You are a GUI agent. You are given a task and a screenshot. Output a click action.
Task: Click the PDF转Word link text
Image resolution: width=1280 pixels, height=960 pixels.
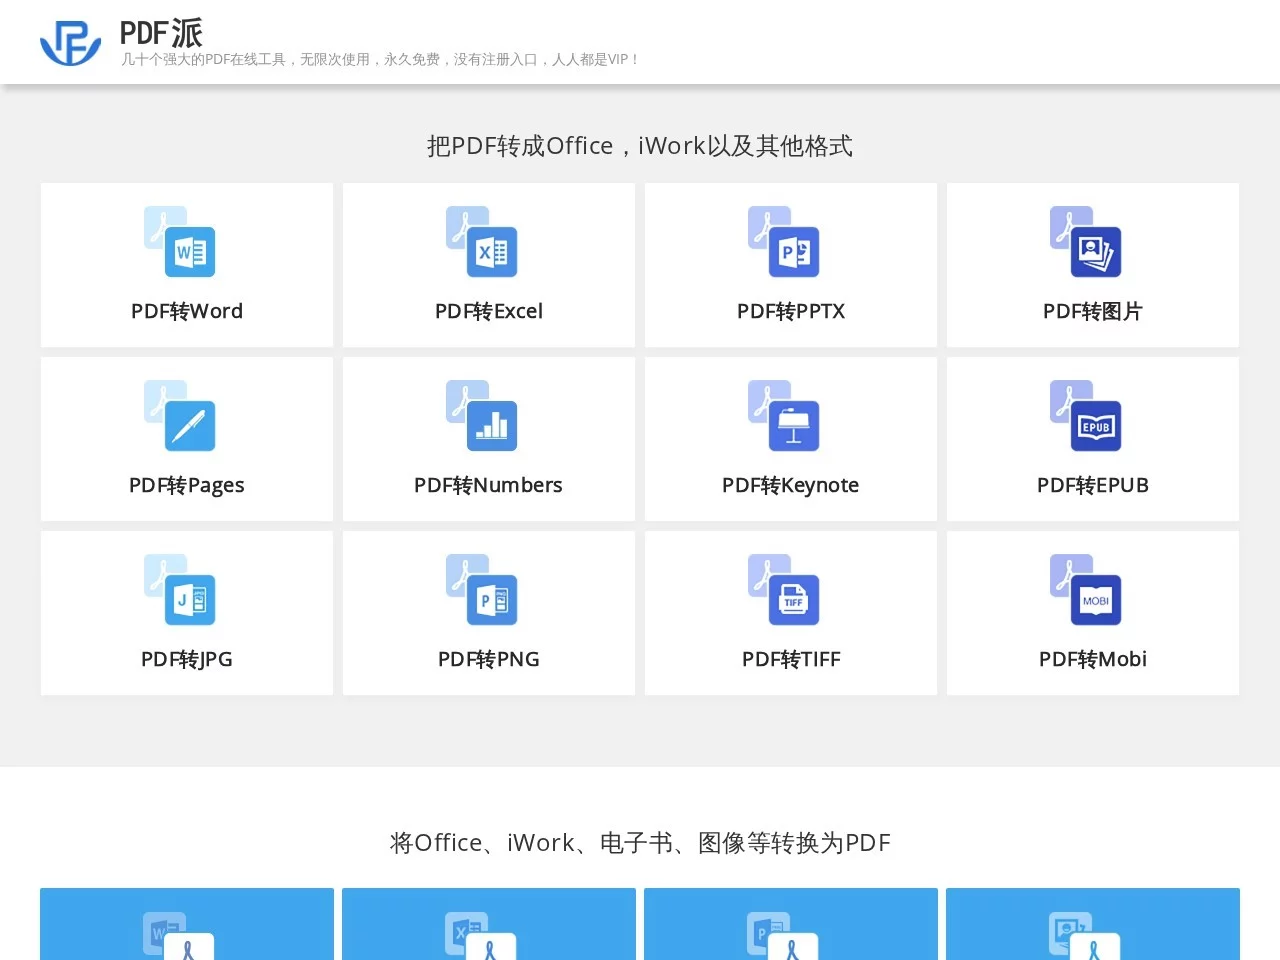[187, 311]
